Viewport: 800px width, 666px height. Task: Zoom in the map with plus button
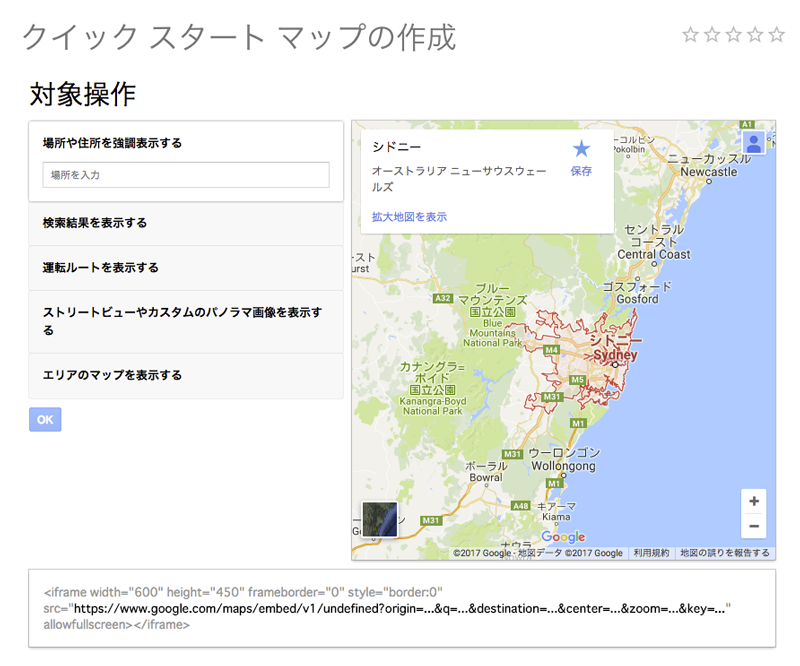(754, 501)
